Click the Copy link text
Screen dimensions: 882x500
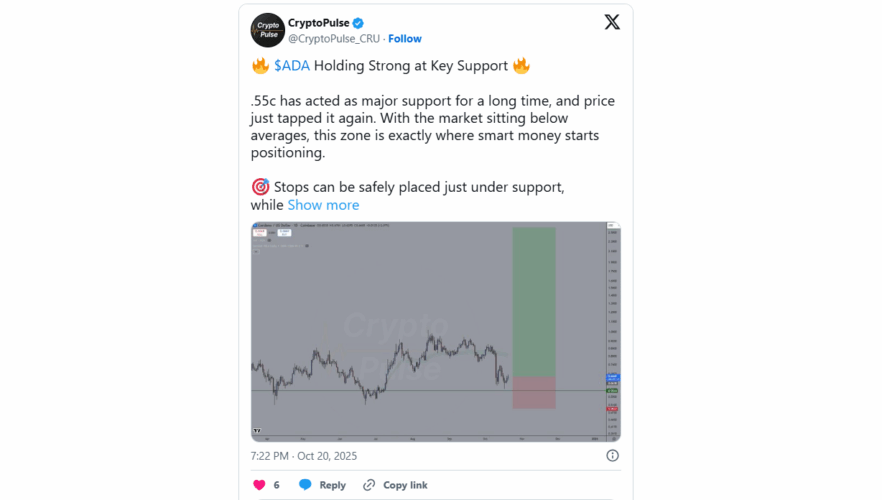click(405, 485)
